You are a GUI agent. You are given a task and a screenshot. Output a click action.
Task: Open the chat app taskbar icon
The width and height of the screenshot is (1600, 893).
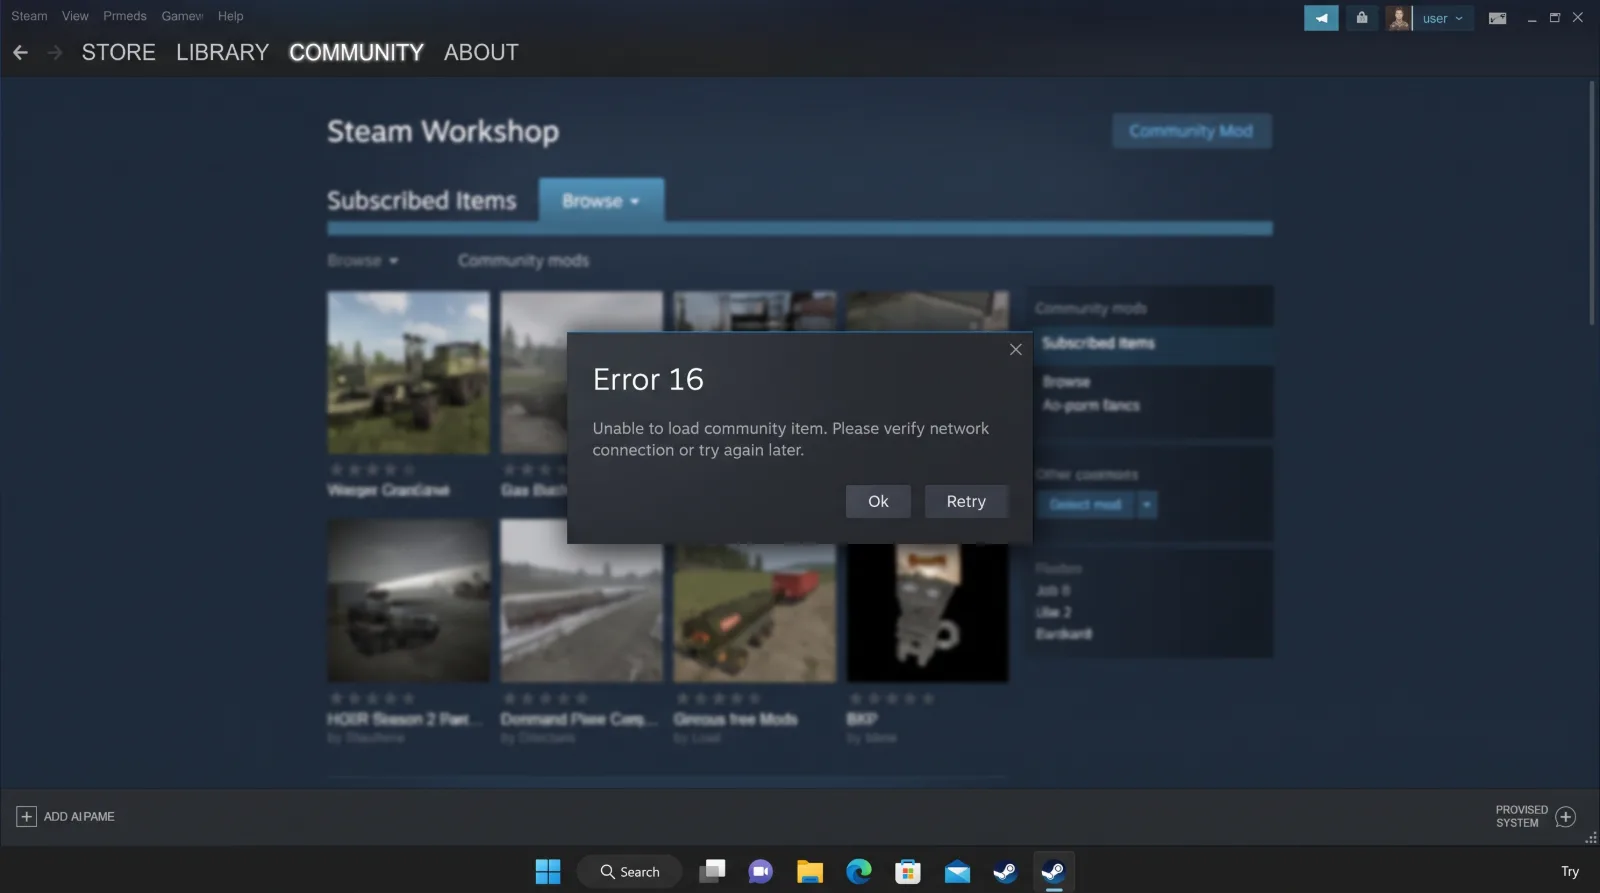761,871
